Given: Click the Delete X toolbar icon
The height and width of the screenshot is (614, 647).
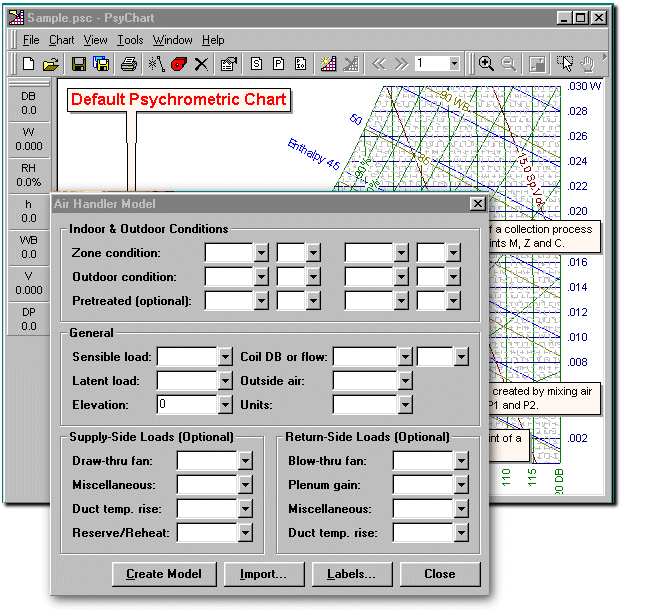Looking at the screenshot, I should tap(201, 64).
